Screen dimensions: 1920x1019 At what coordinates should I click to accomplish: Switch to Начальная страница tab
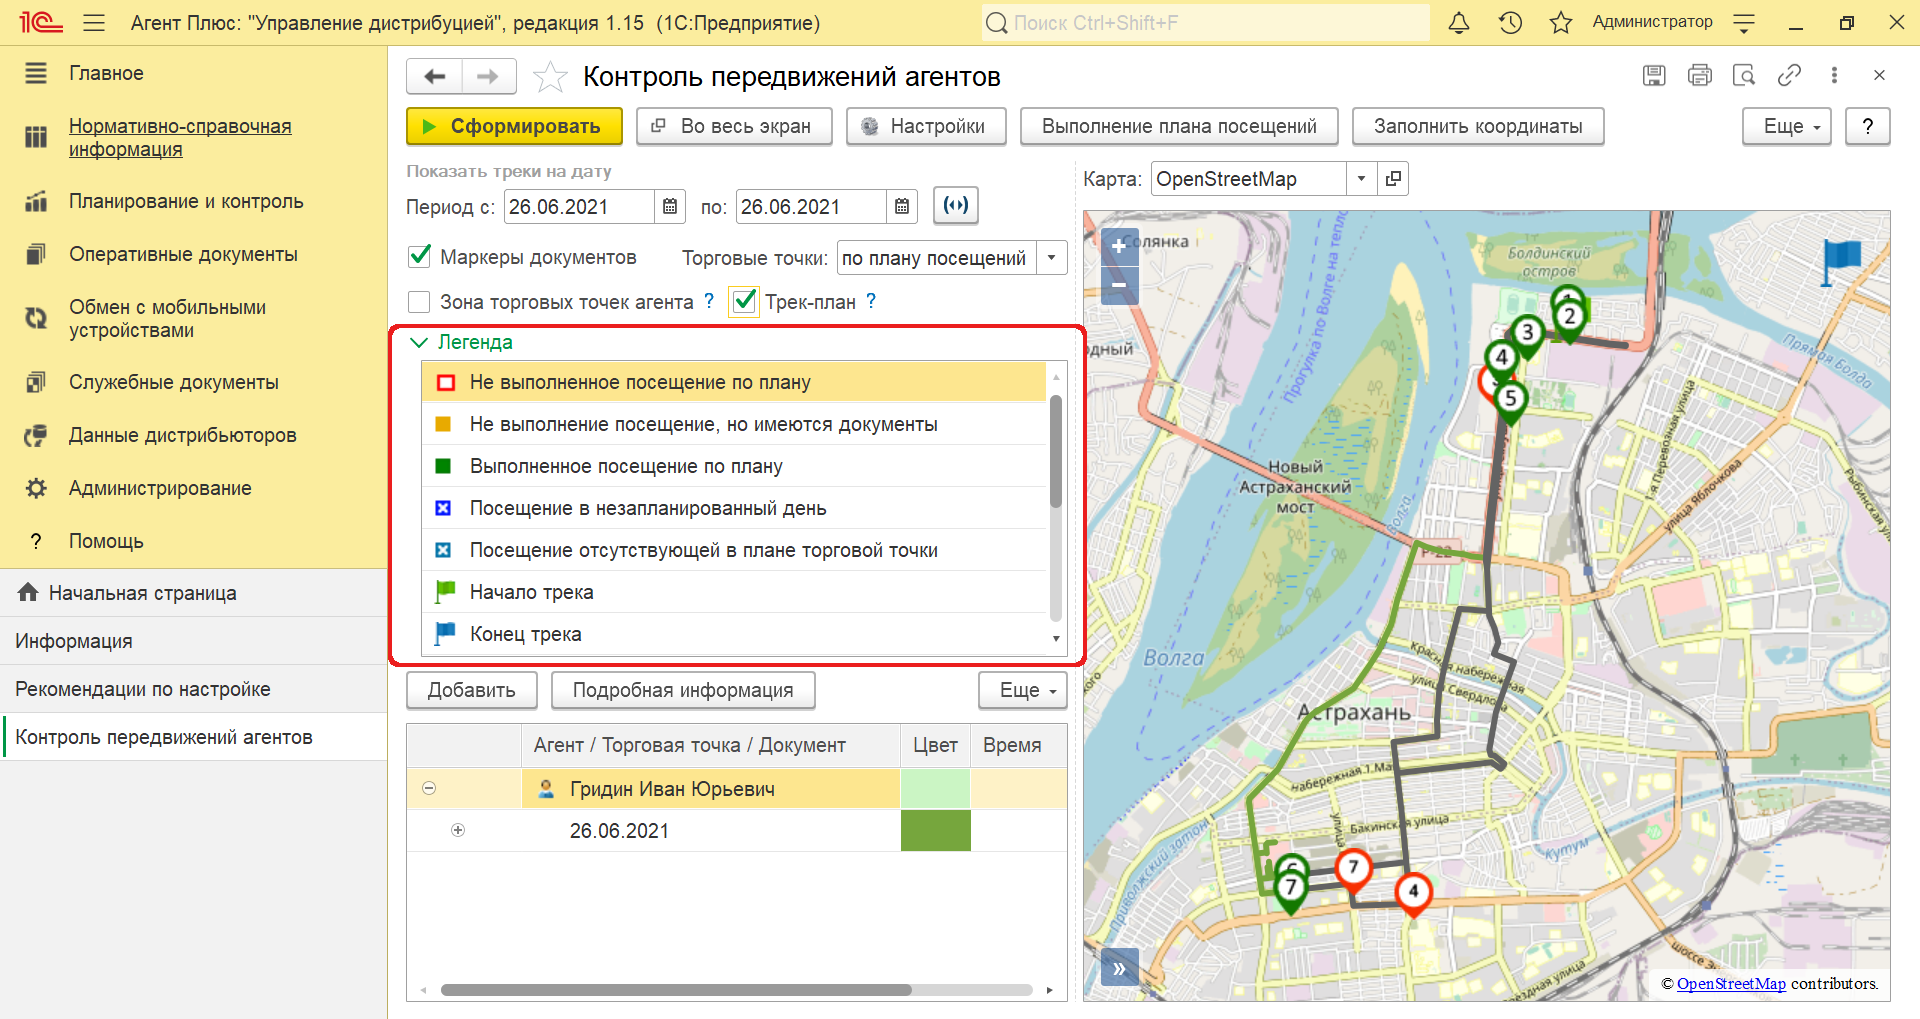(194, 593)
